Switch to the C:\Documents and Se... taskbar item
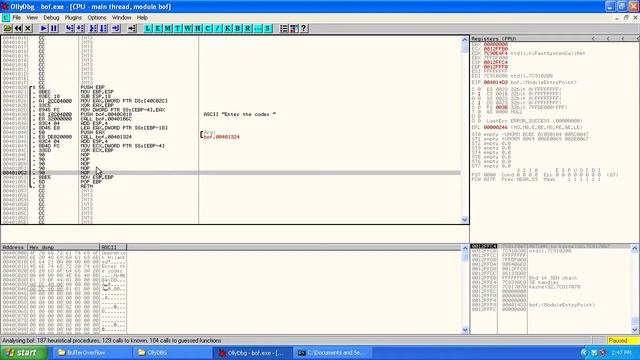The height and width of the screenshot is (360, 640). [332, 353]
